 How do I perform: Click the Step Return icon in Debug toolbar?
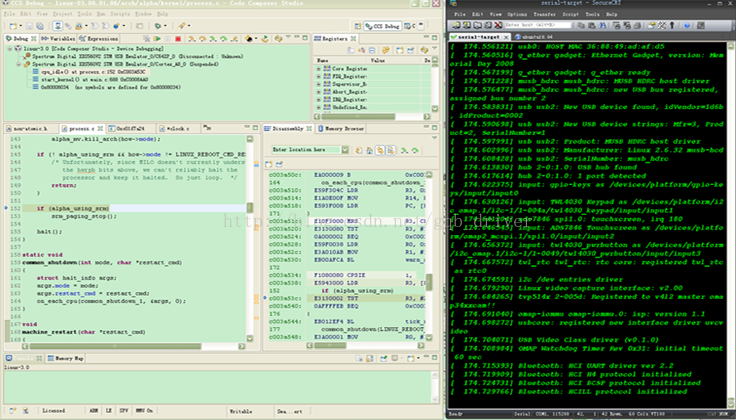tap(234, 38)
